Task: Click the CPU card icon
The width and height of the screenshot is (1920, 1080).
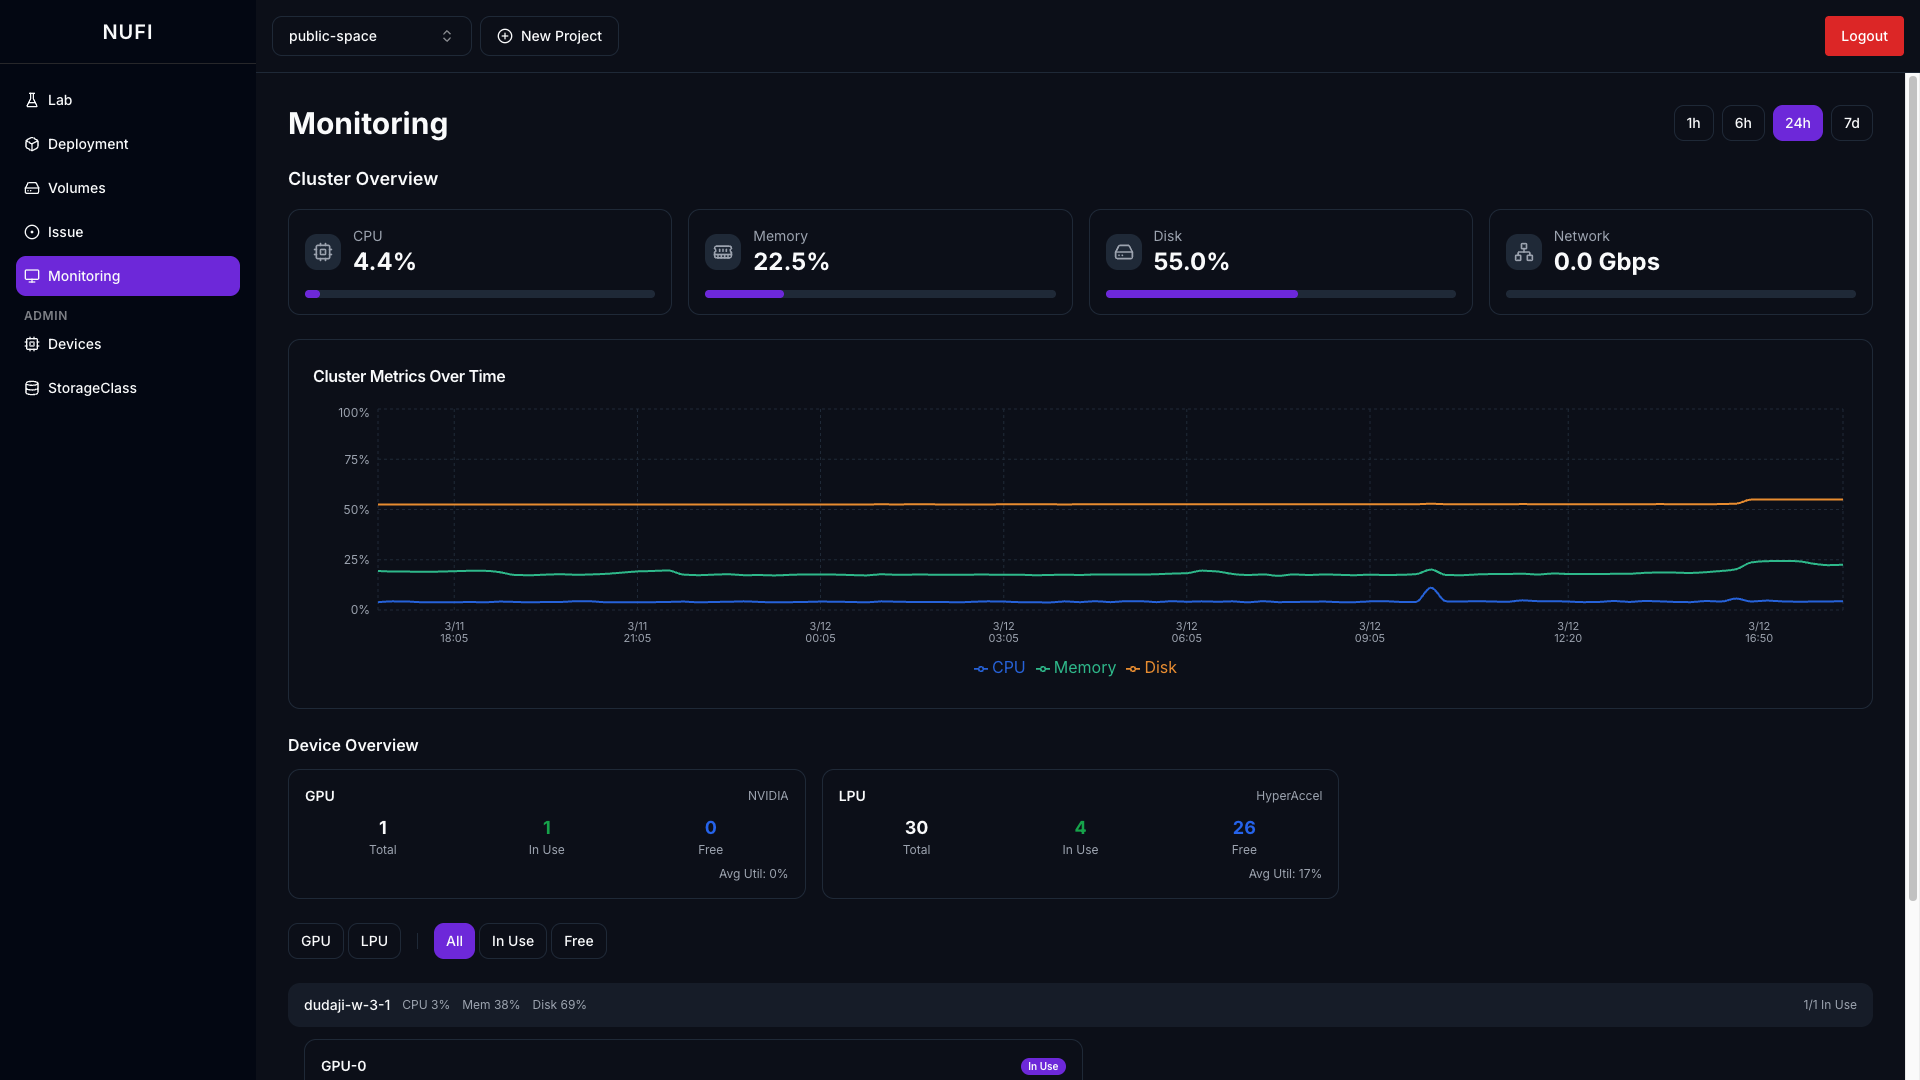Action: click(323, 252)
